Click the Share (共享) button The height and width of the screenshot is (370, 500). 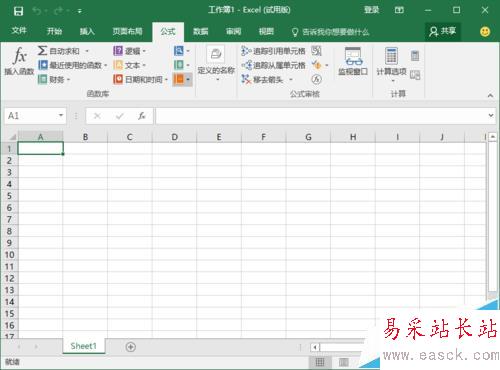[443, 32]
